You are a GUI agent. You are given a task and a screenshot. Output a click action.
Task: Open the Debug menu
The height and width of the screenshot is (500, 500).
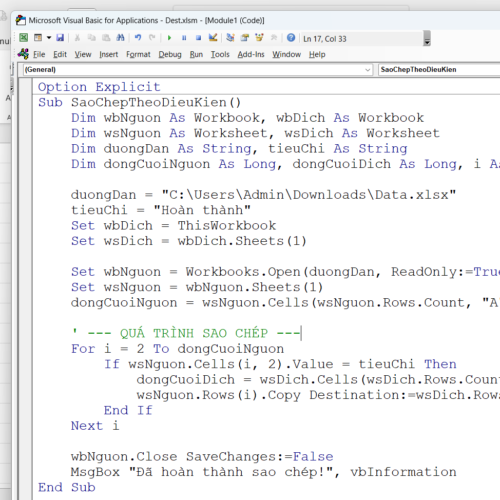point(170,54)
